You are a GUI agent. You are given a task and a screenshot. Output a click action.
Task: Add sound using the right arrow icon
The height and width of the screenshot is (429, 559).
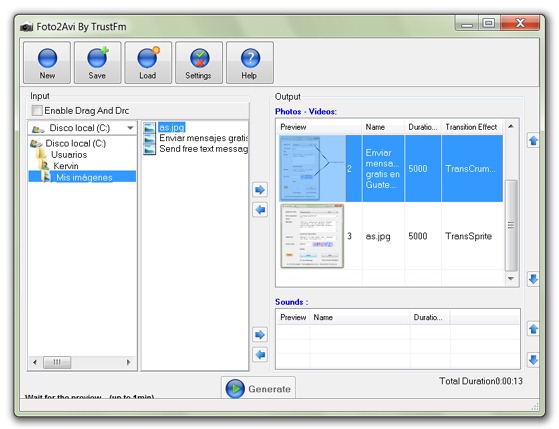tap(260, 335)
